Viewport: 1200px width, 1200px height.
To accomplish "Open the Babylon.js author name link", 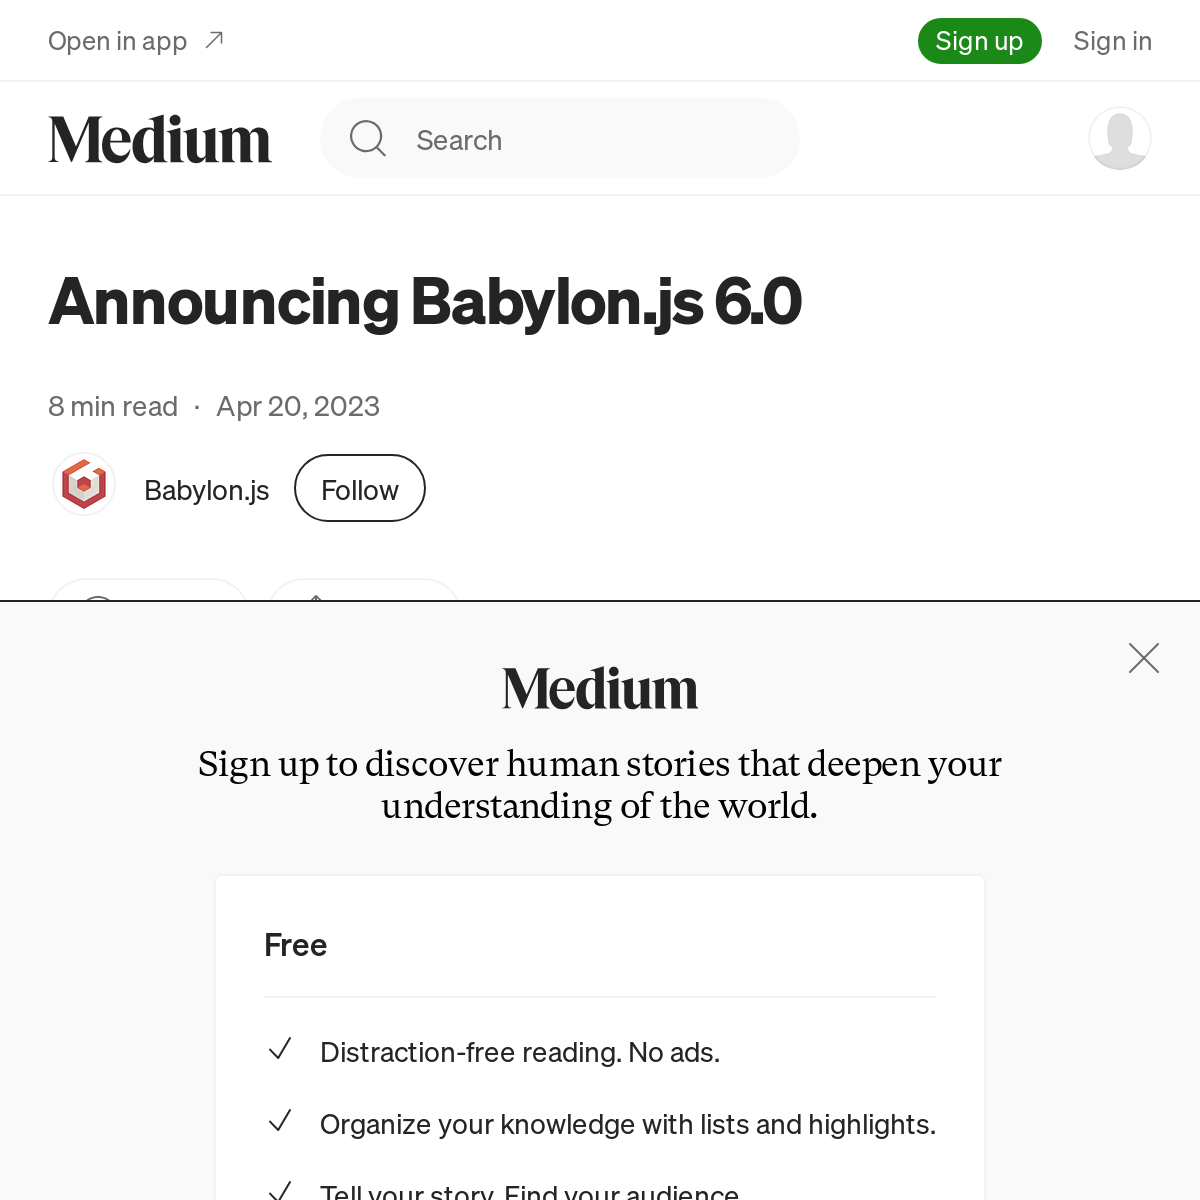I will tap(207, 490).
